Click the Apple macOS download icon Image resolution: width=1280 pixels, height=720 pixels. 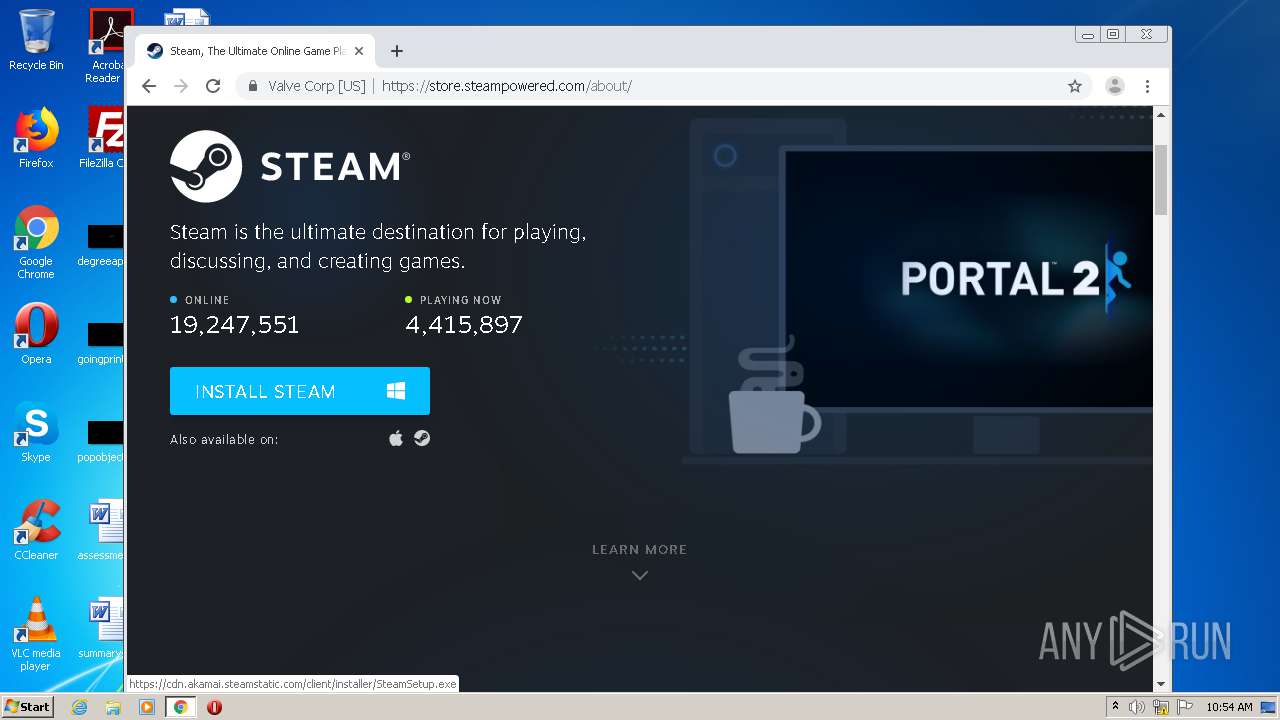click(x=396, y=438)
